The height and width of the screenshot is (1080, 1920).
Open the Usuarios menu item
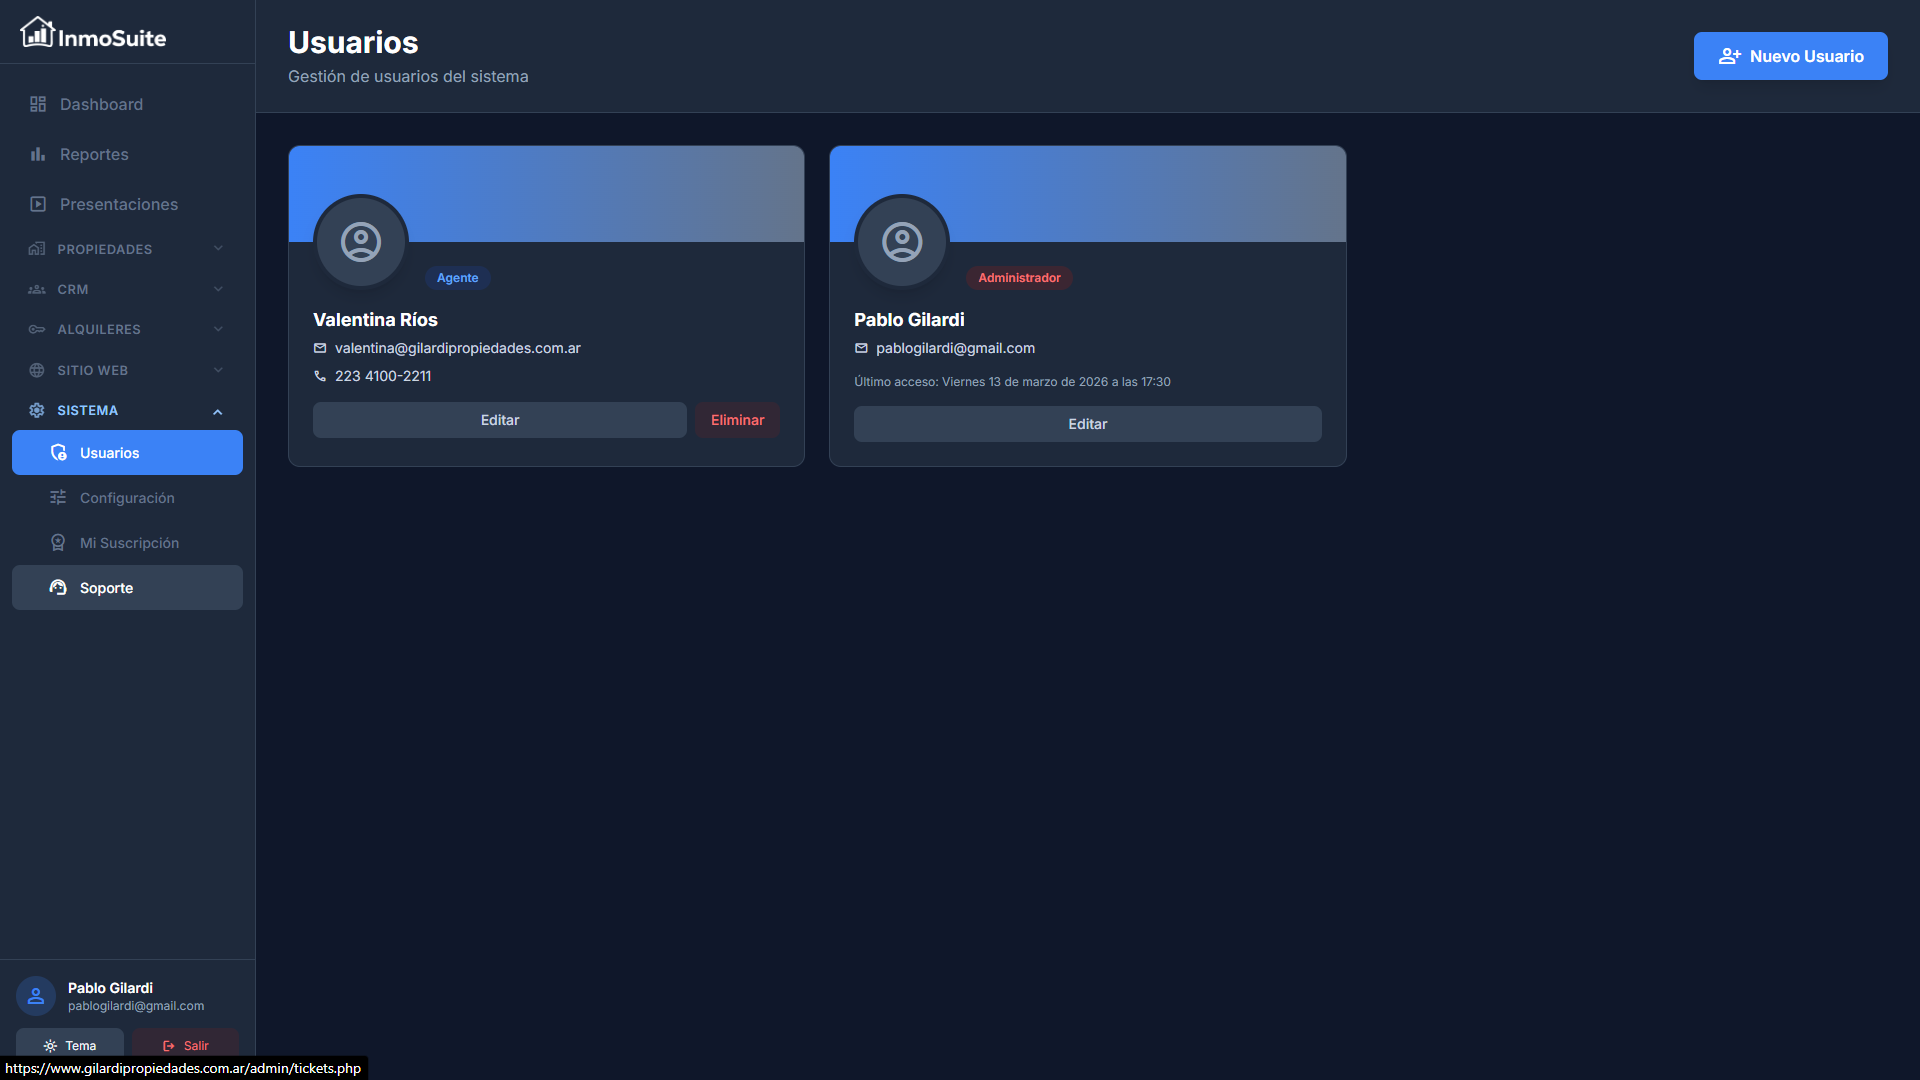127,453
